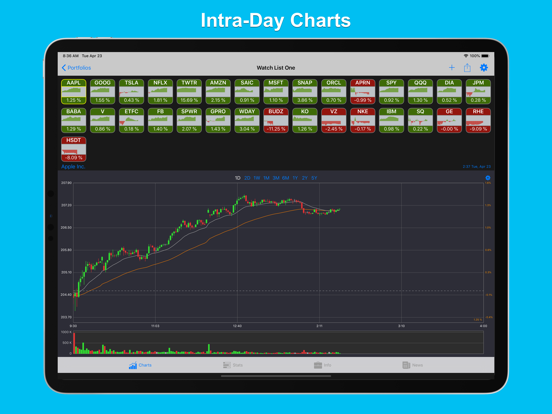Select the GE ticker tile
The height and width of the screenshot is (414, 552).
(x=449, y=120)
